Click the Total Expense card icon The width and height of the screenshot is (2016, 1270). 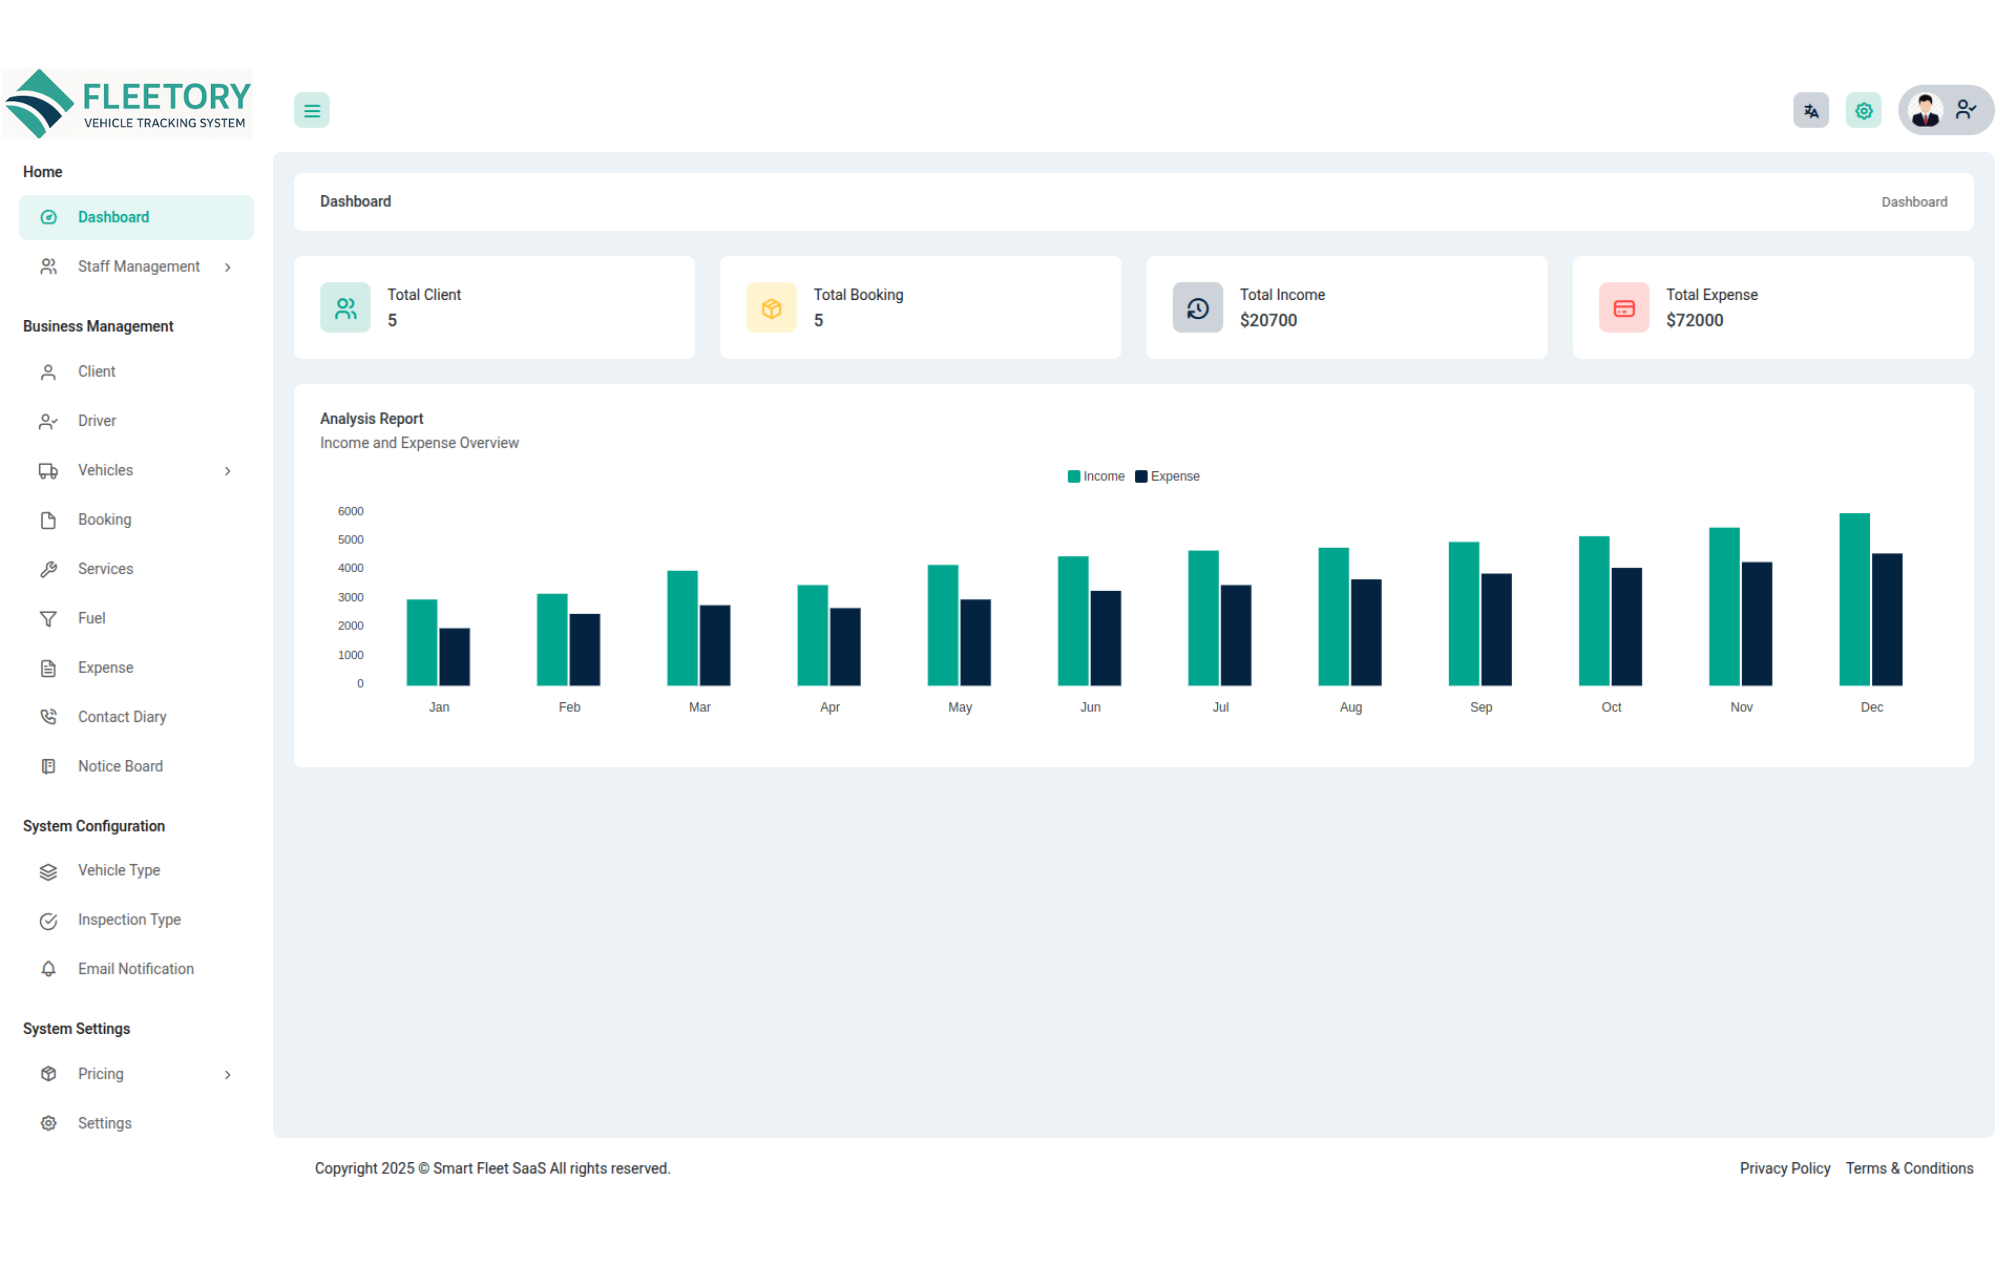coord(1624,308)
